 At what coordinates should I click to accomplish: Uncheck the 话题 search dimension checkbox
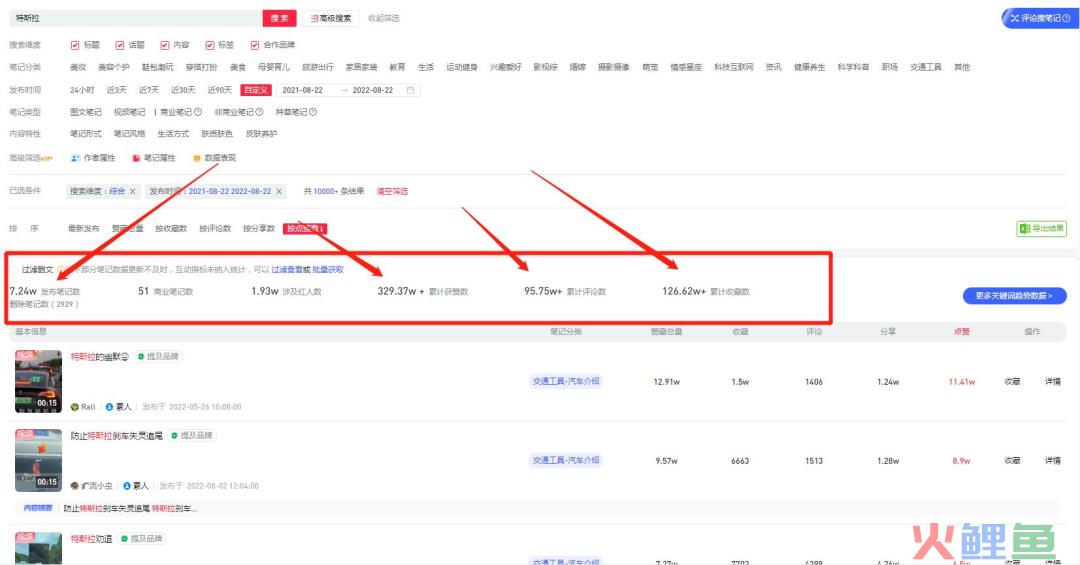pos(120,45)
